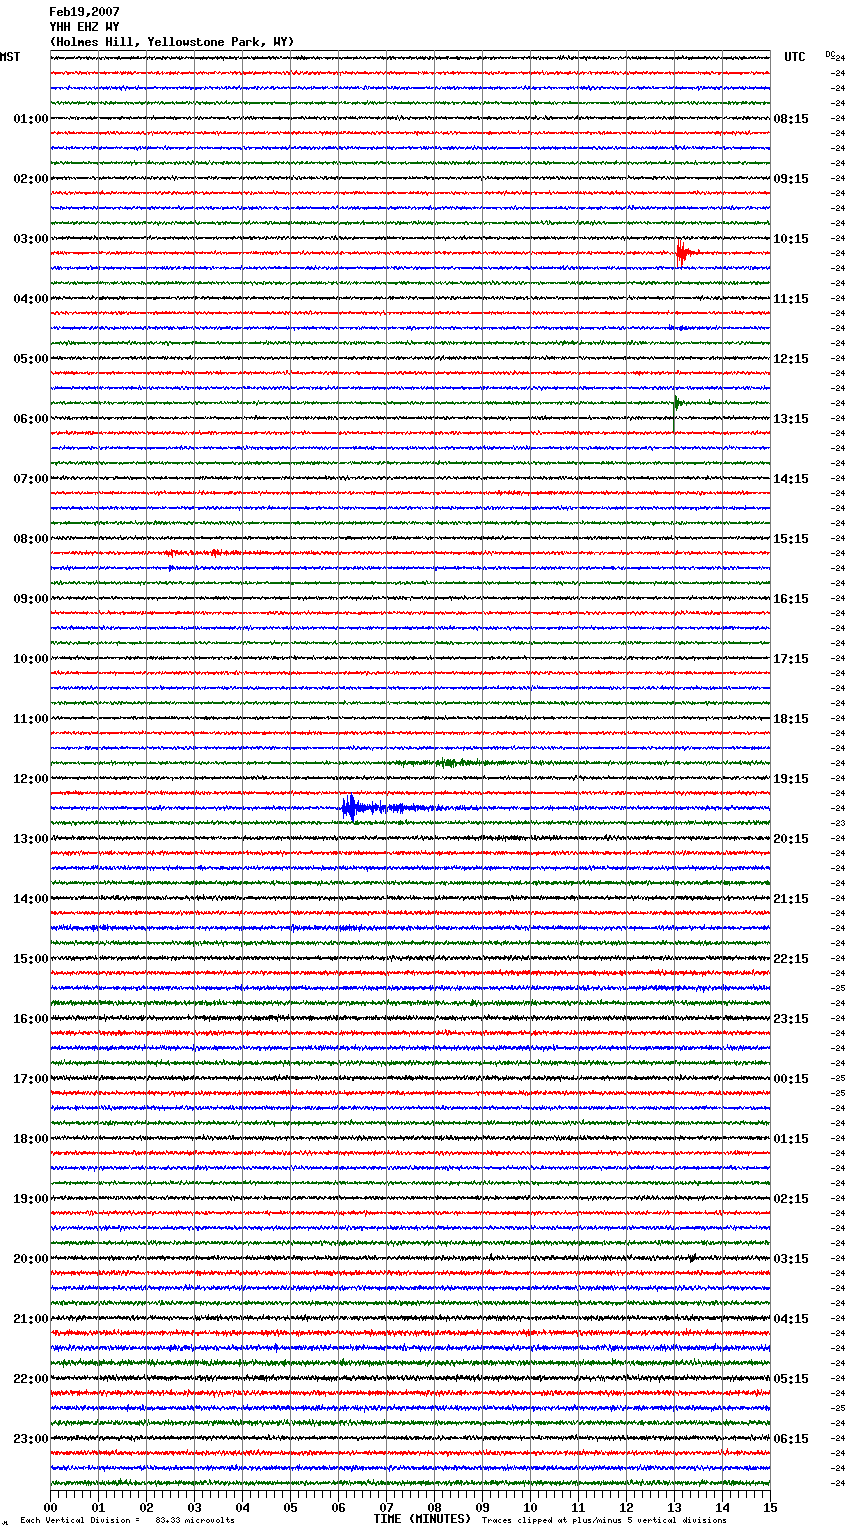The image size is (850, 1534).
Task: Select the "12:15" UTC time label
Action: coord(791,359)
